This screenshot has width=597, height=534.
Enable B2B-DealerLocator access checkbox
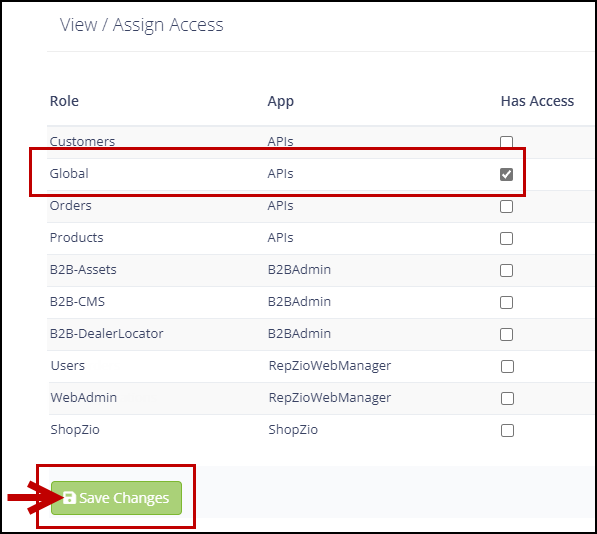pos(506,335)
